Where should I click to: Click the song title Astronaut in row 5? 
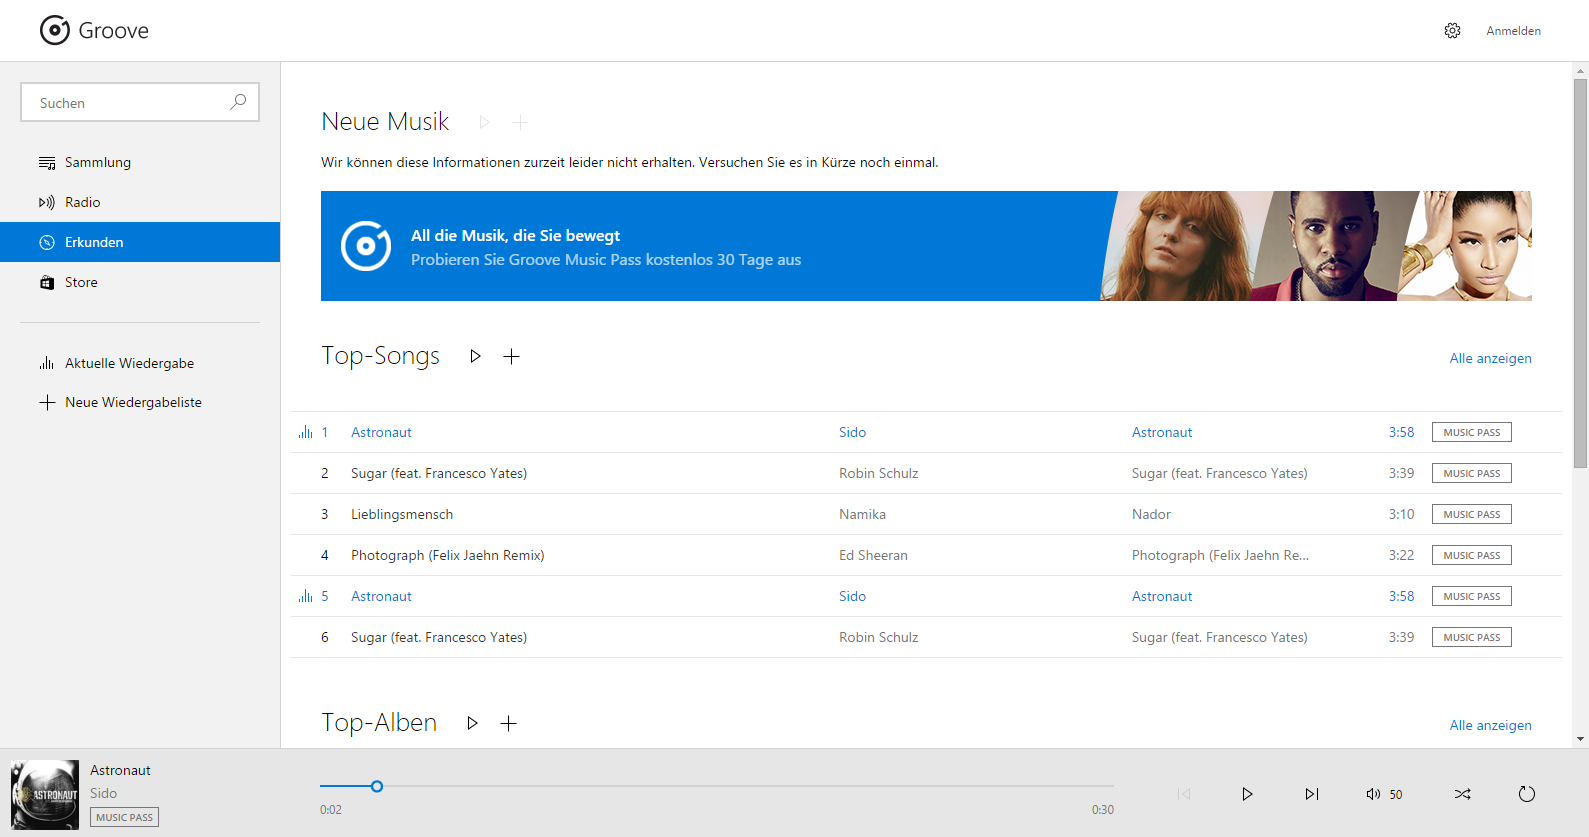(381, 596)
